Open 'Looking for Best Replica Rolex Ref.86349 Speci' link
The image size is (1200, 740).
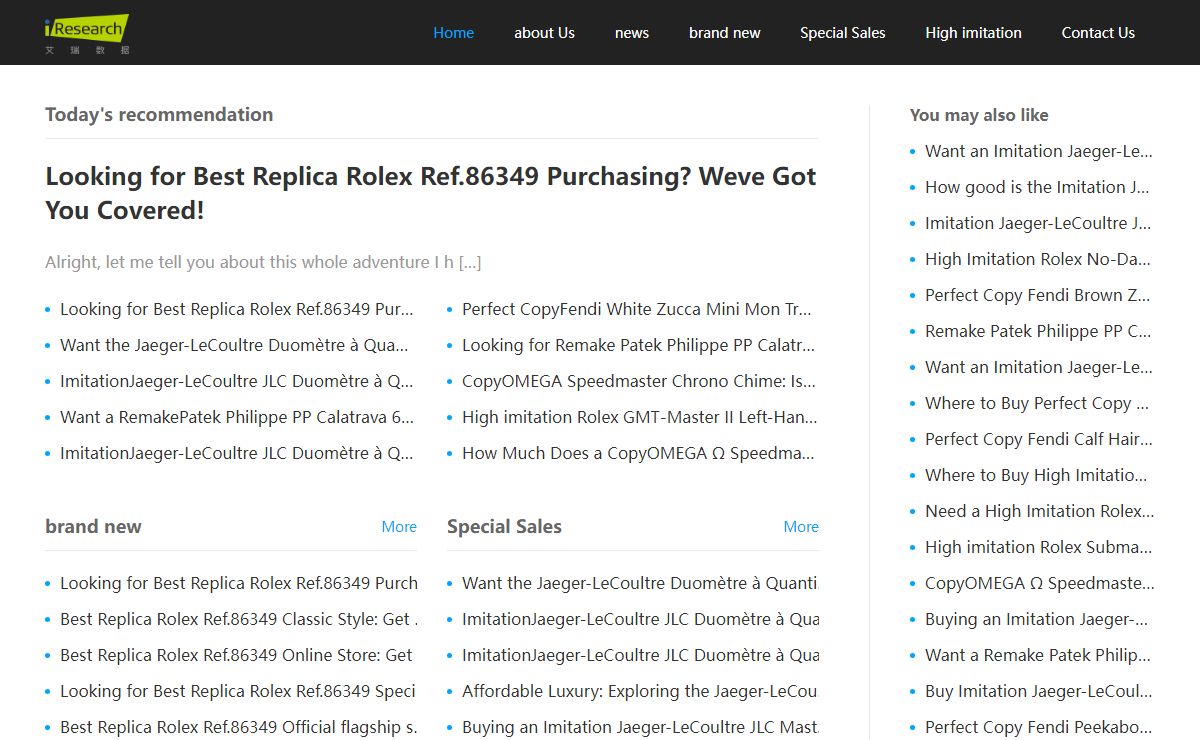pyautogui.click(x=238, y=691)
